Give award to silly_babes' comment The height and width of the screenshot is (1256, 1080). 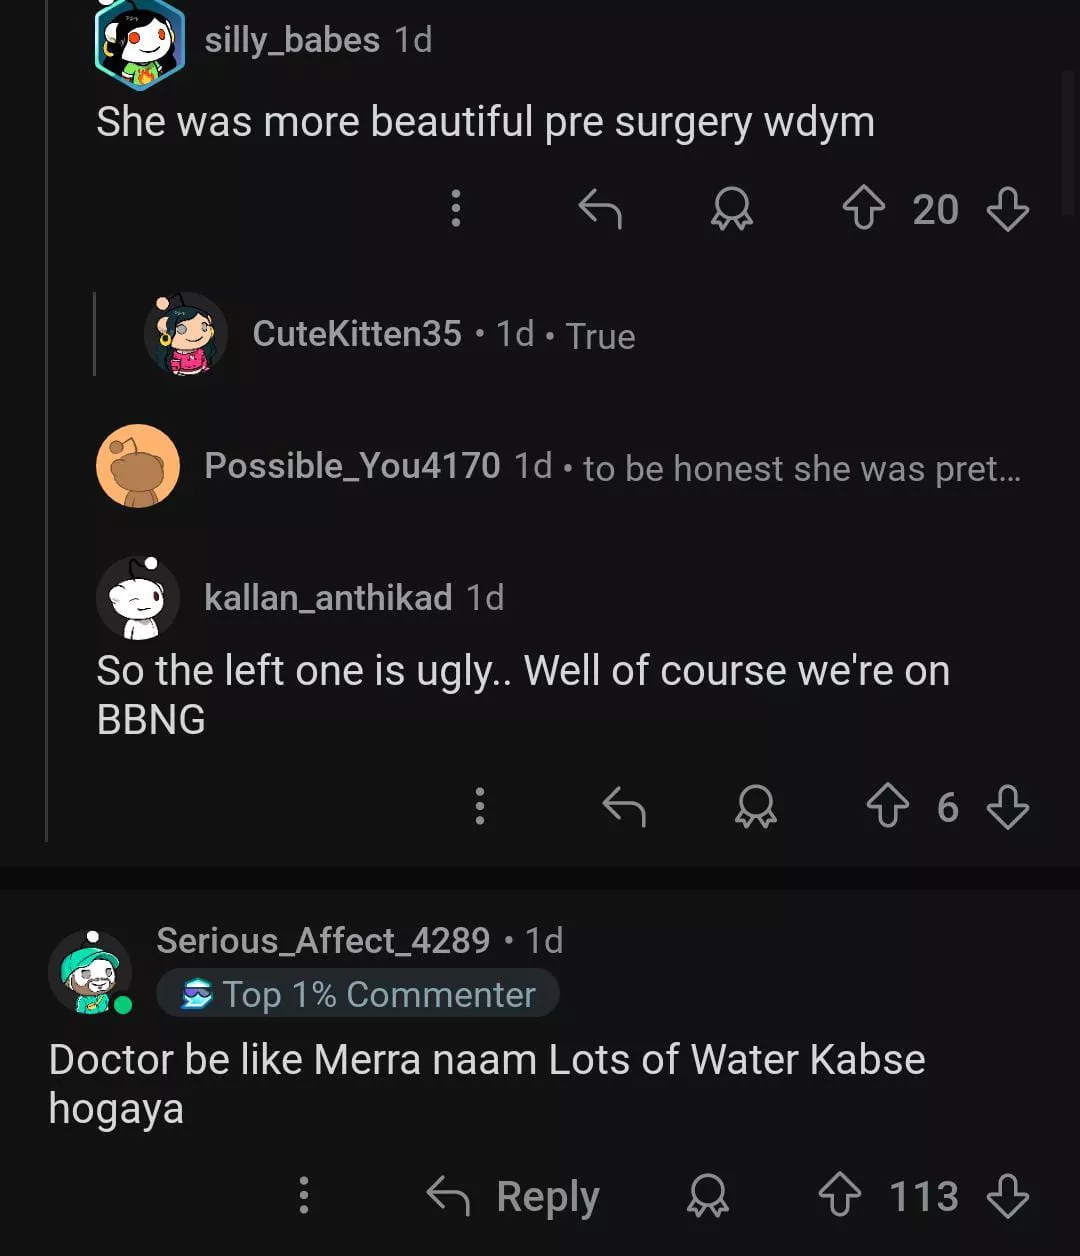coord(732,210)
